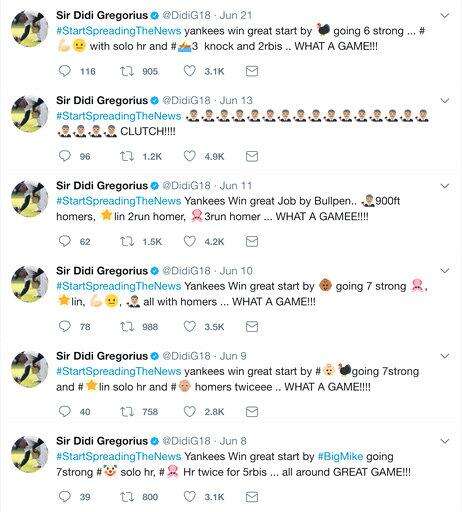This screenshot has height=512, width=462.
Task: Retweet the Jun 9 tweet
Action: pyautogui.click(x=127, y=411)
